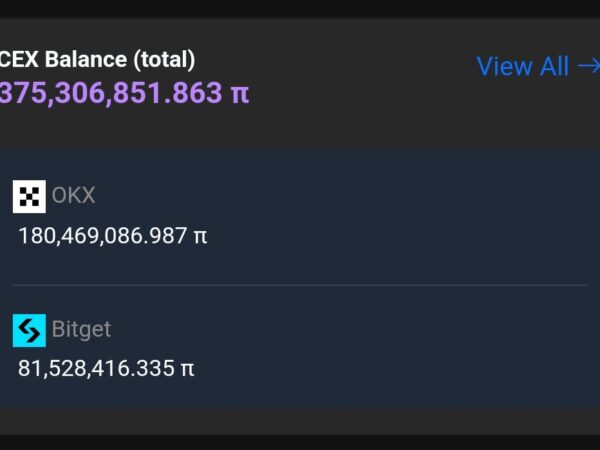Click the word "Balance" in the heading
Screen dimensions: 600x450
[x=86, y=60]
